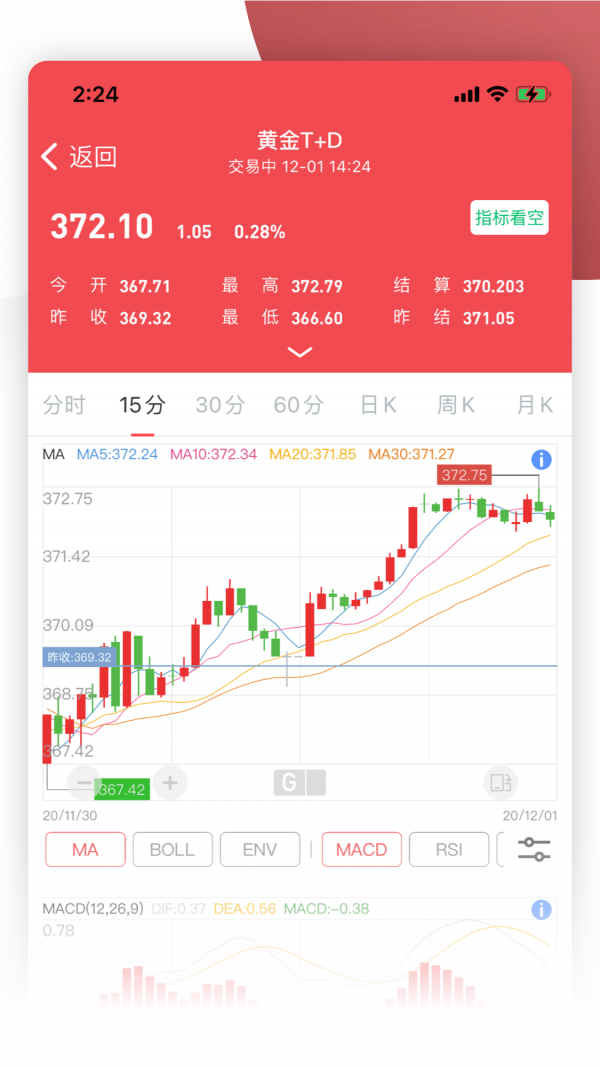Tap the zoom-out minus icon
Viewport: 600px width, 1067px height.
click(85, 783)
